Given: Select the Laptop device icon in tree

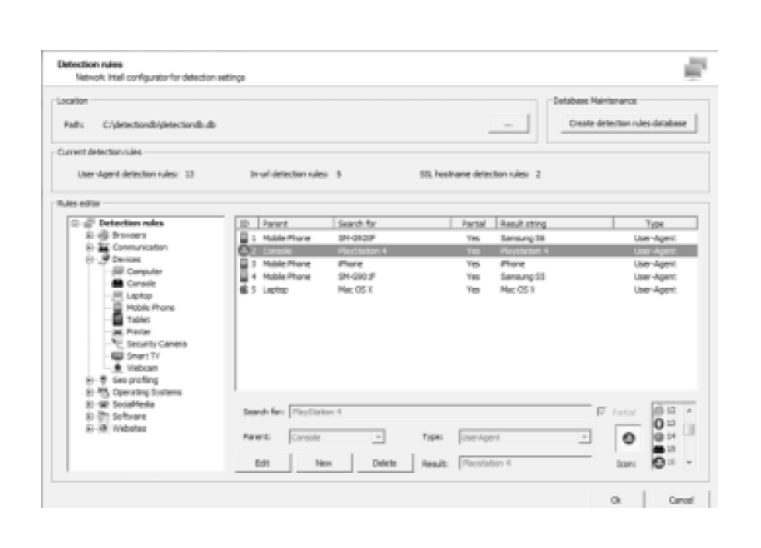Looking at the screenshot, I should pos(117,296).
